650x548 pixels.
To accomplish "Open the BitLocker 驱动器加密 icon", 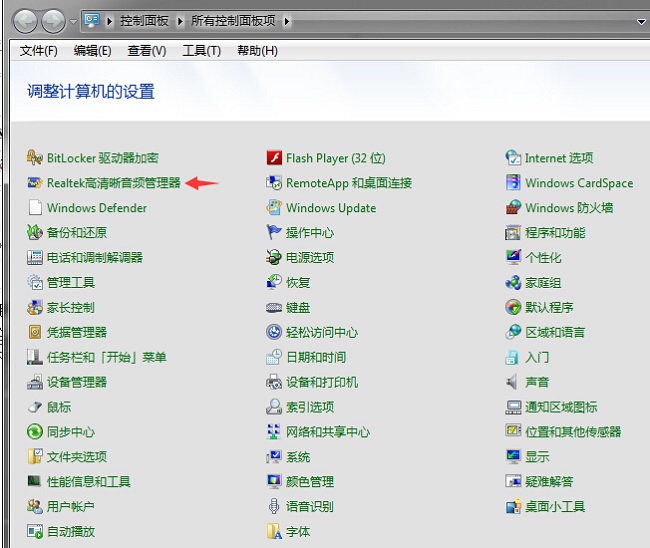I will coord(35,158).
